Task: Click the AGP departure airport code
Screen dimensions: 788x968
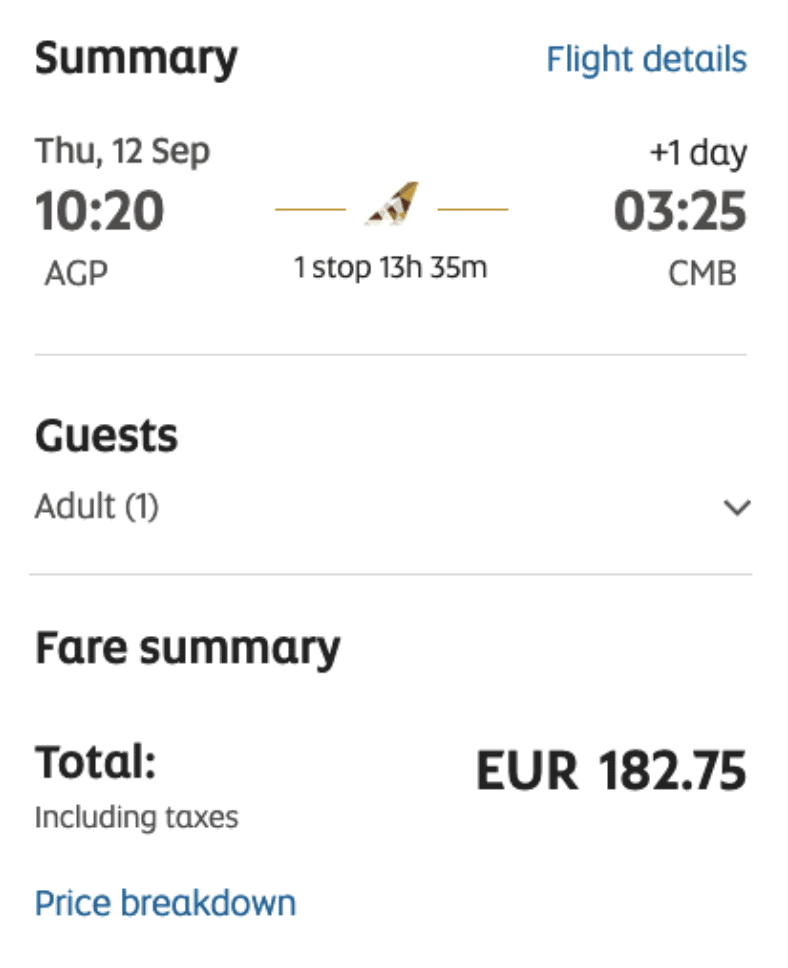Action: [76, 272]
